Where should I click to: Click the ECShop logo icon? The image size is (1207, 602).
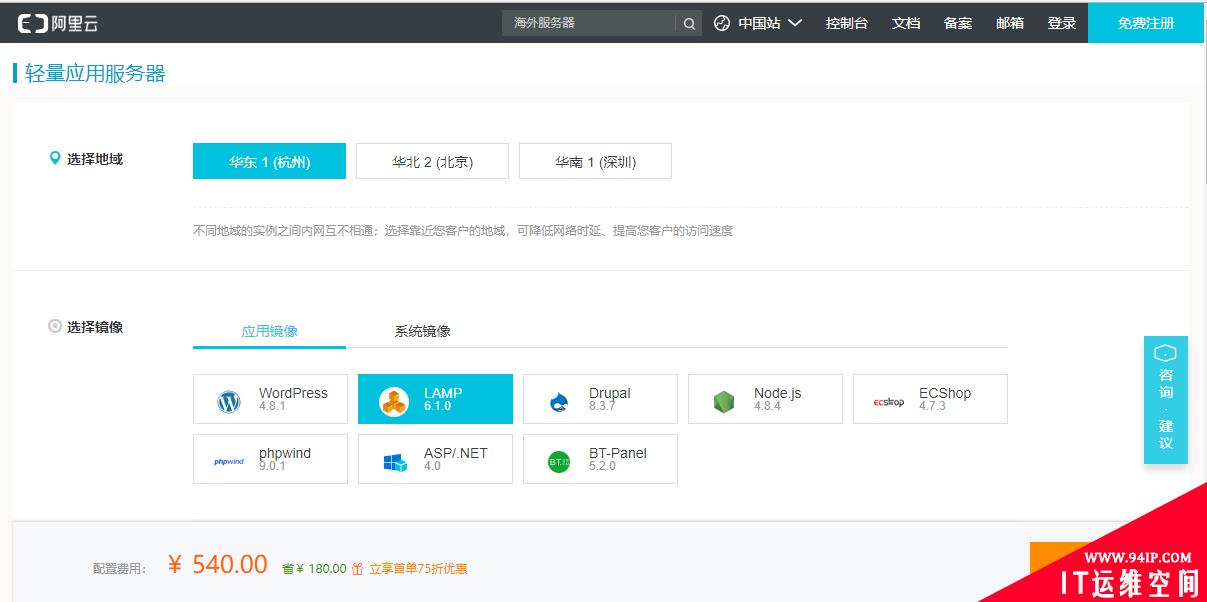pyautogui.click(x=888, y=402)
